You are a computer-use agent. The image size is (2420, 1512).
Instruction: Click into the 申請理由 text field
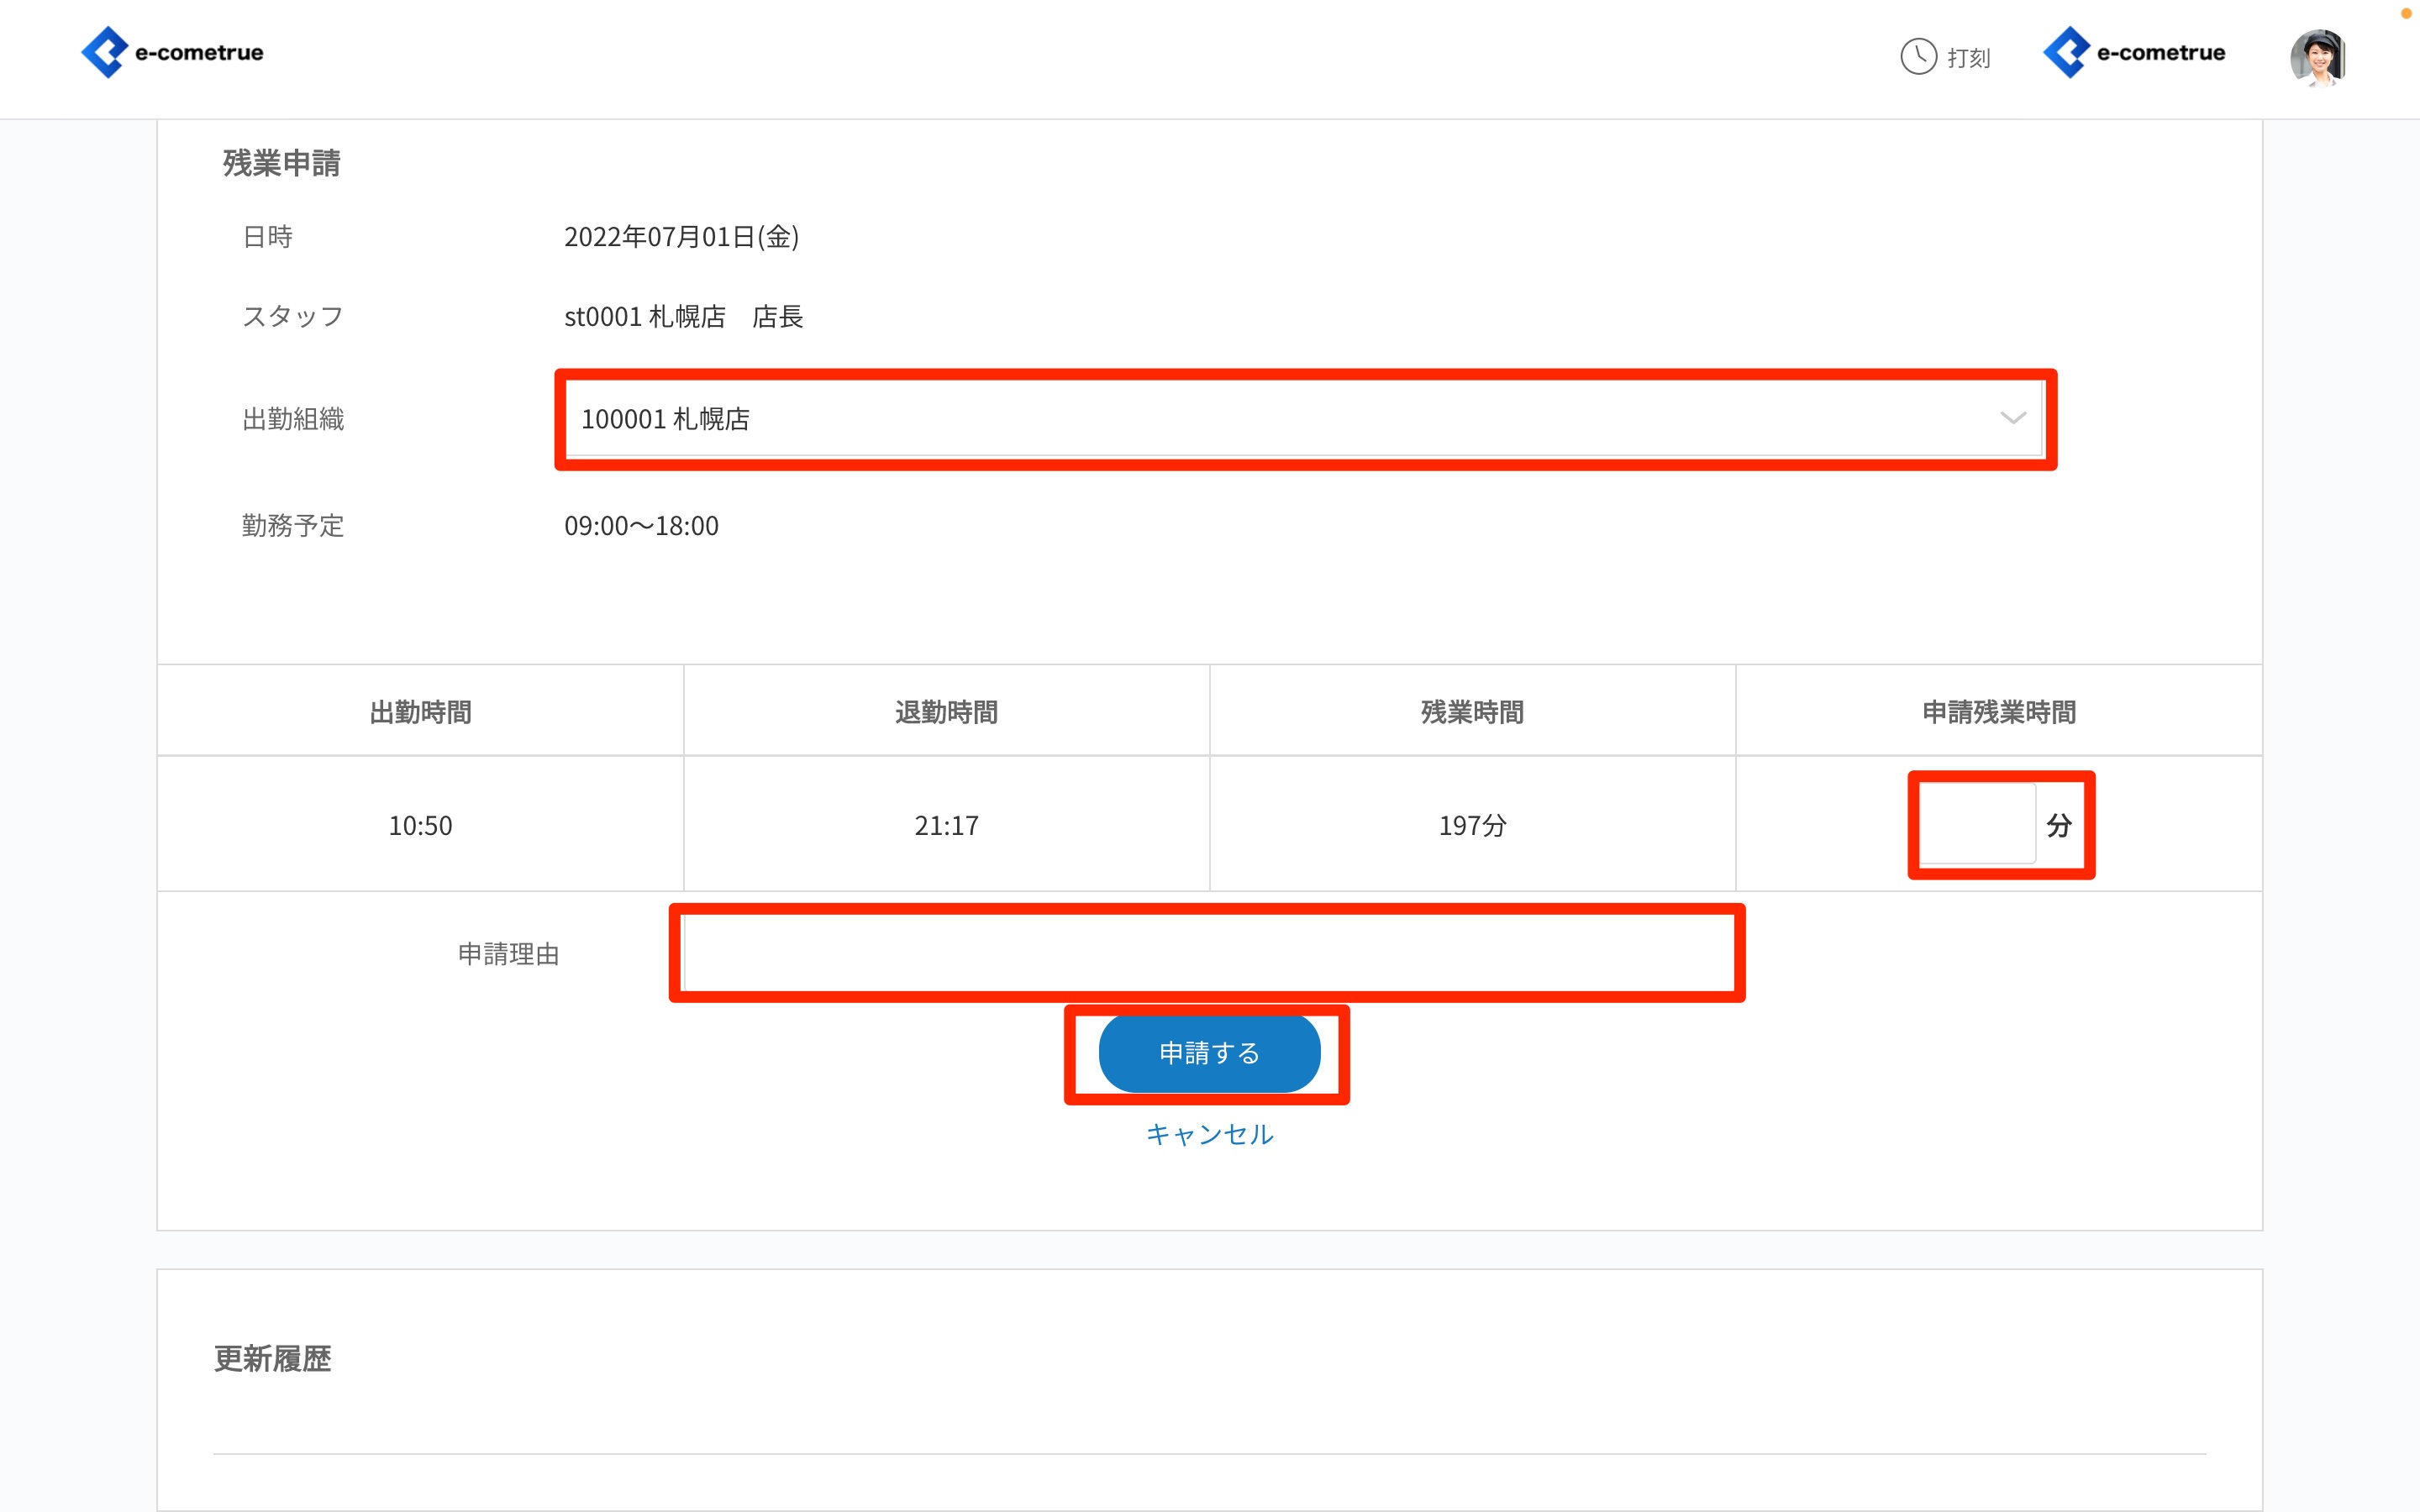[x=1207, y=953]
